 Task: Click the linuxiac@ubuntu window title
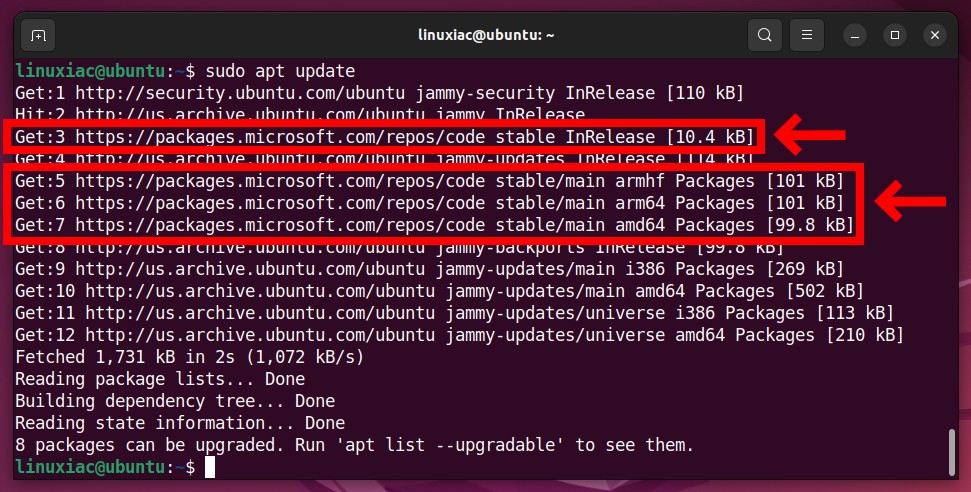486,35
